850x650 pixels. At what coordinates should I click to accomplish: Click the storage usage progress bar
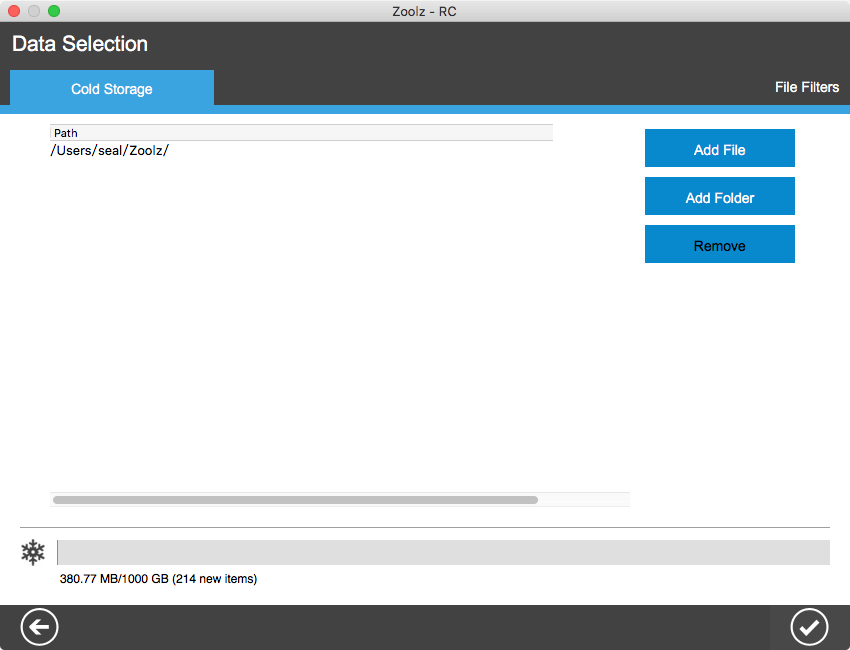443,552
